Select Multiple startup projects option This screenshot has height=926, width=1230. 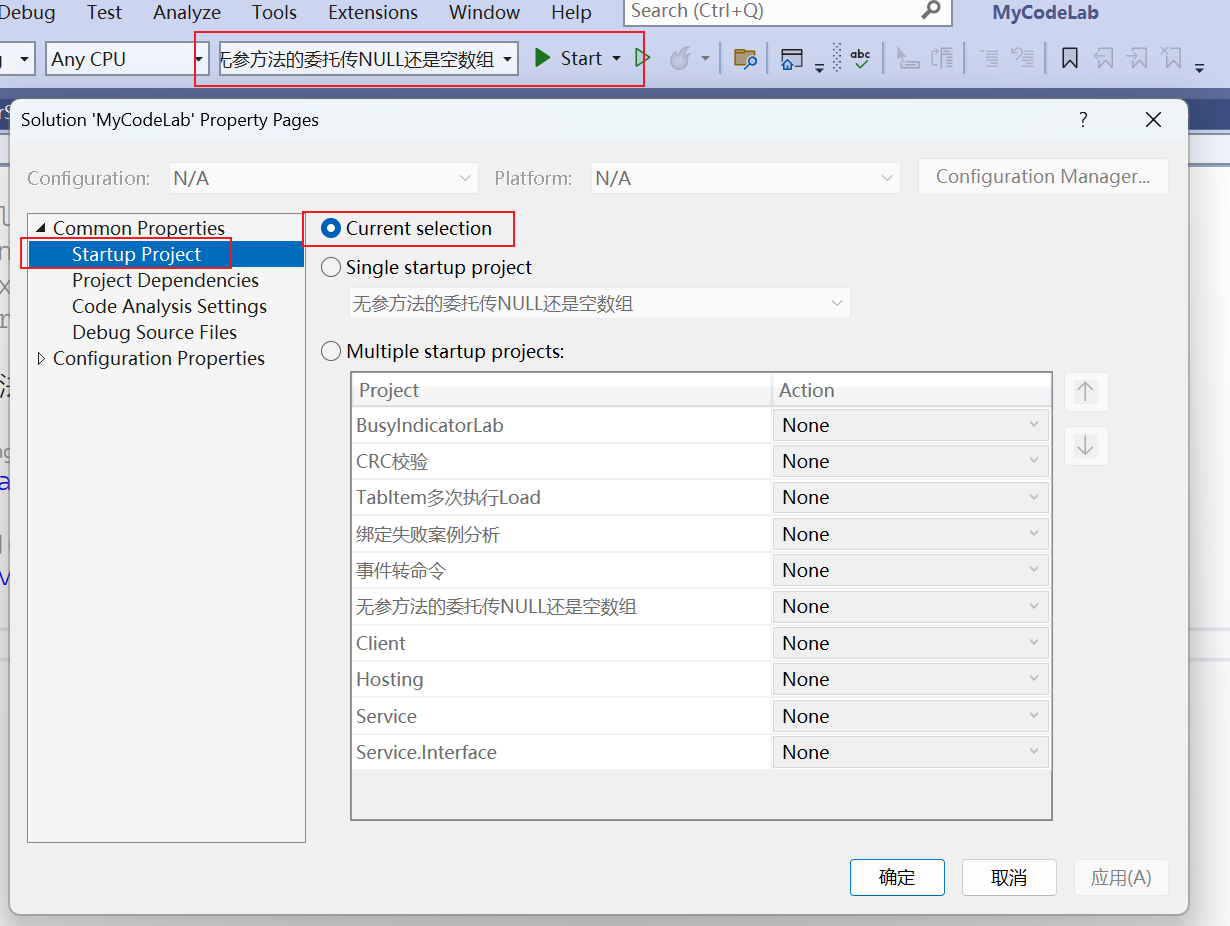pos(331,352)
